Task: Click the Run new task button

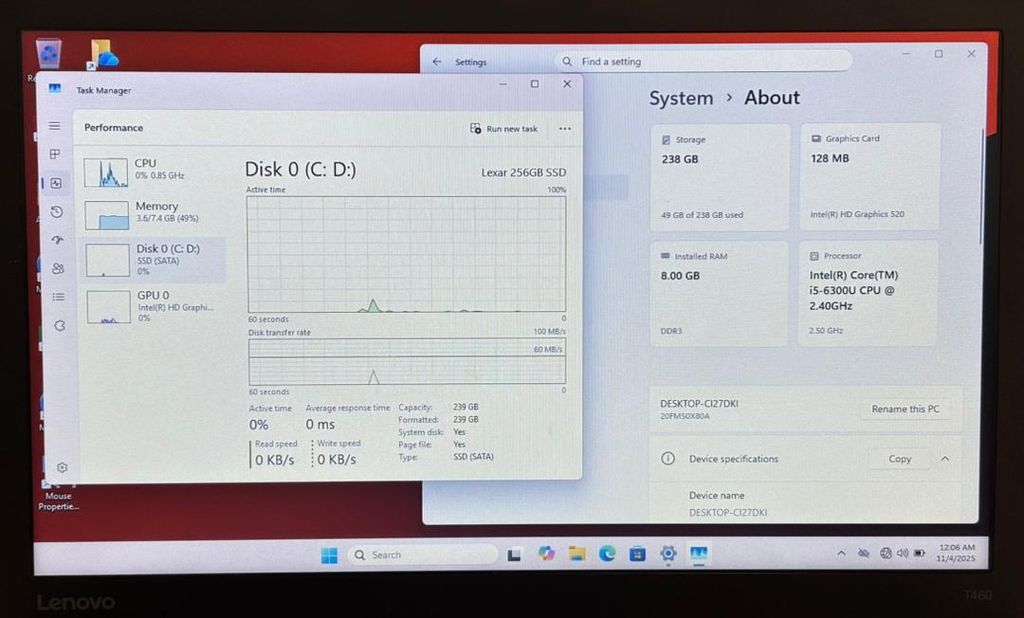Action: [x=504, y=128]
